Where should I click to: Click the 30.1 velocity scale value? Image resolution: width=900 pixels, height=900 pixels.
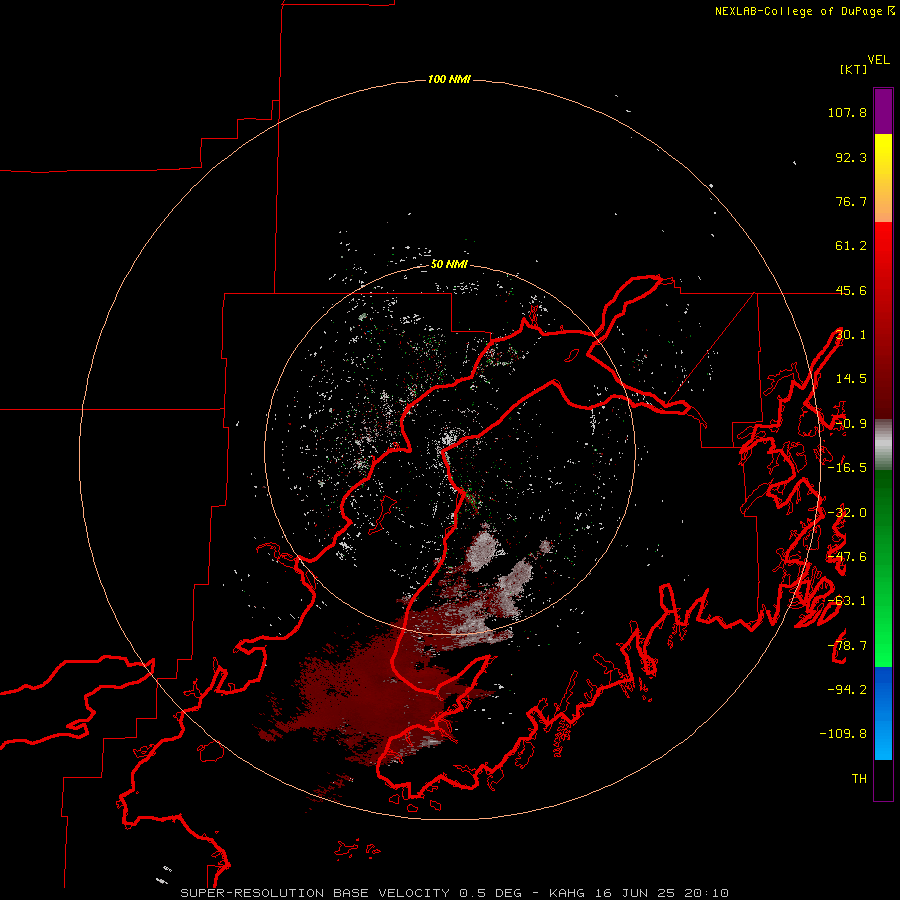pyautogui.click(x=851, y=335)
